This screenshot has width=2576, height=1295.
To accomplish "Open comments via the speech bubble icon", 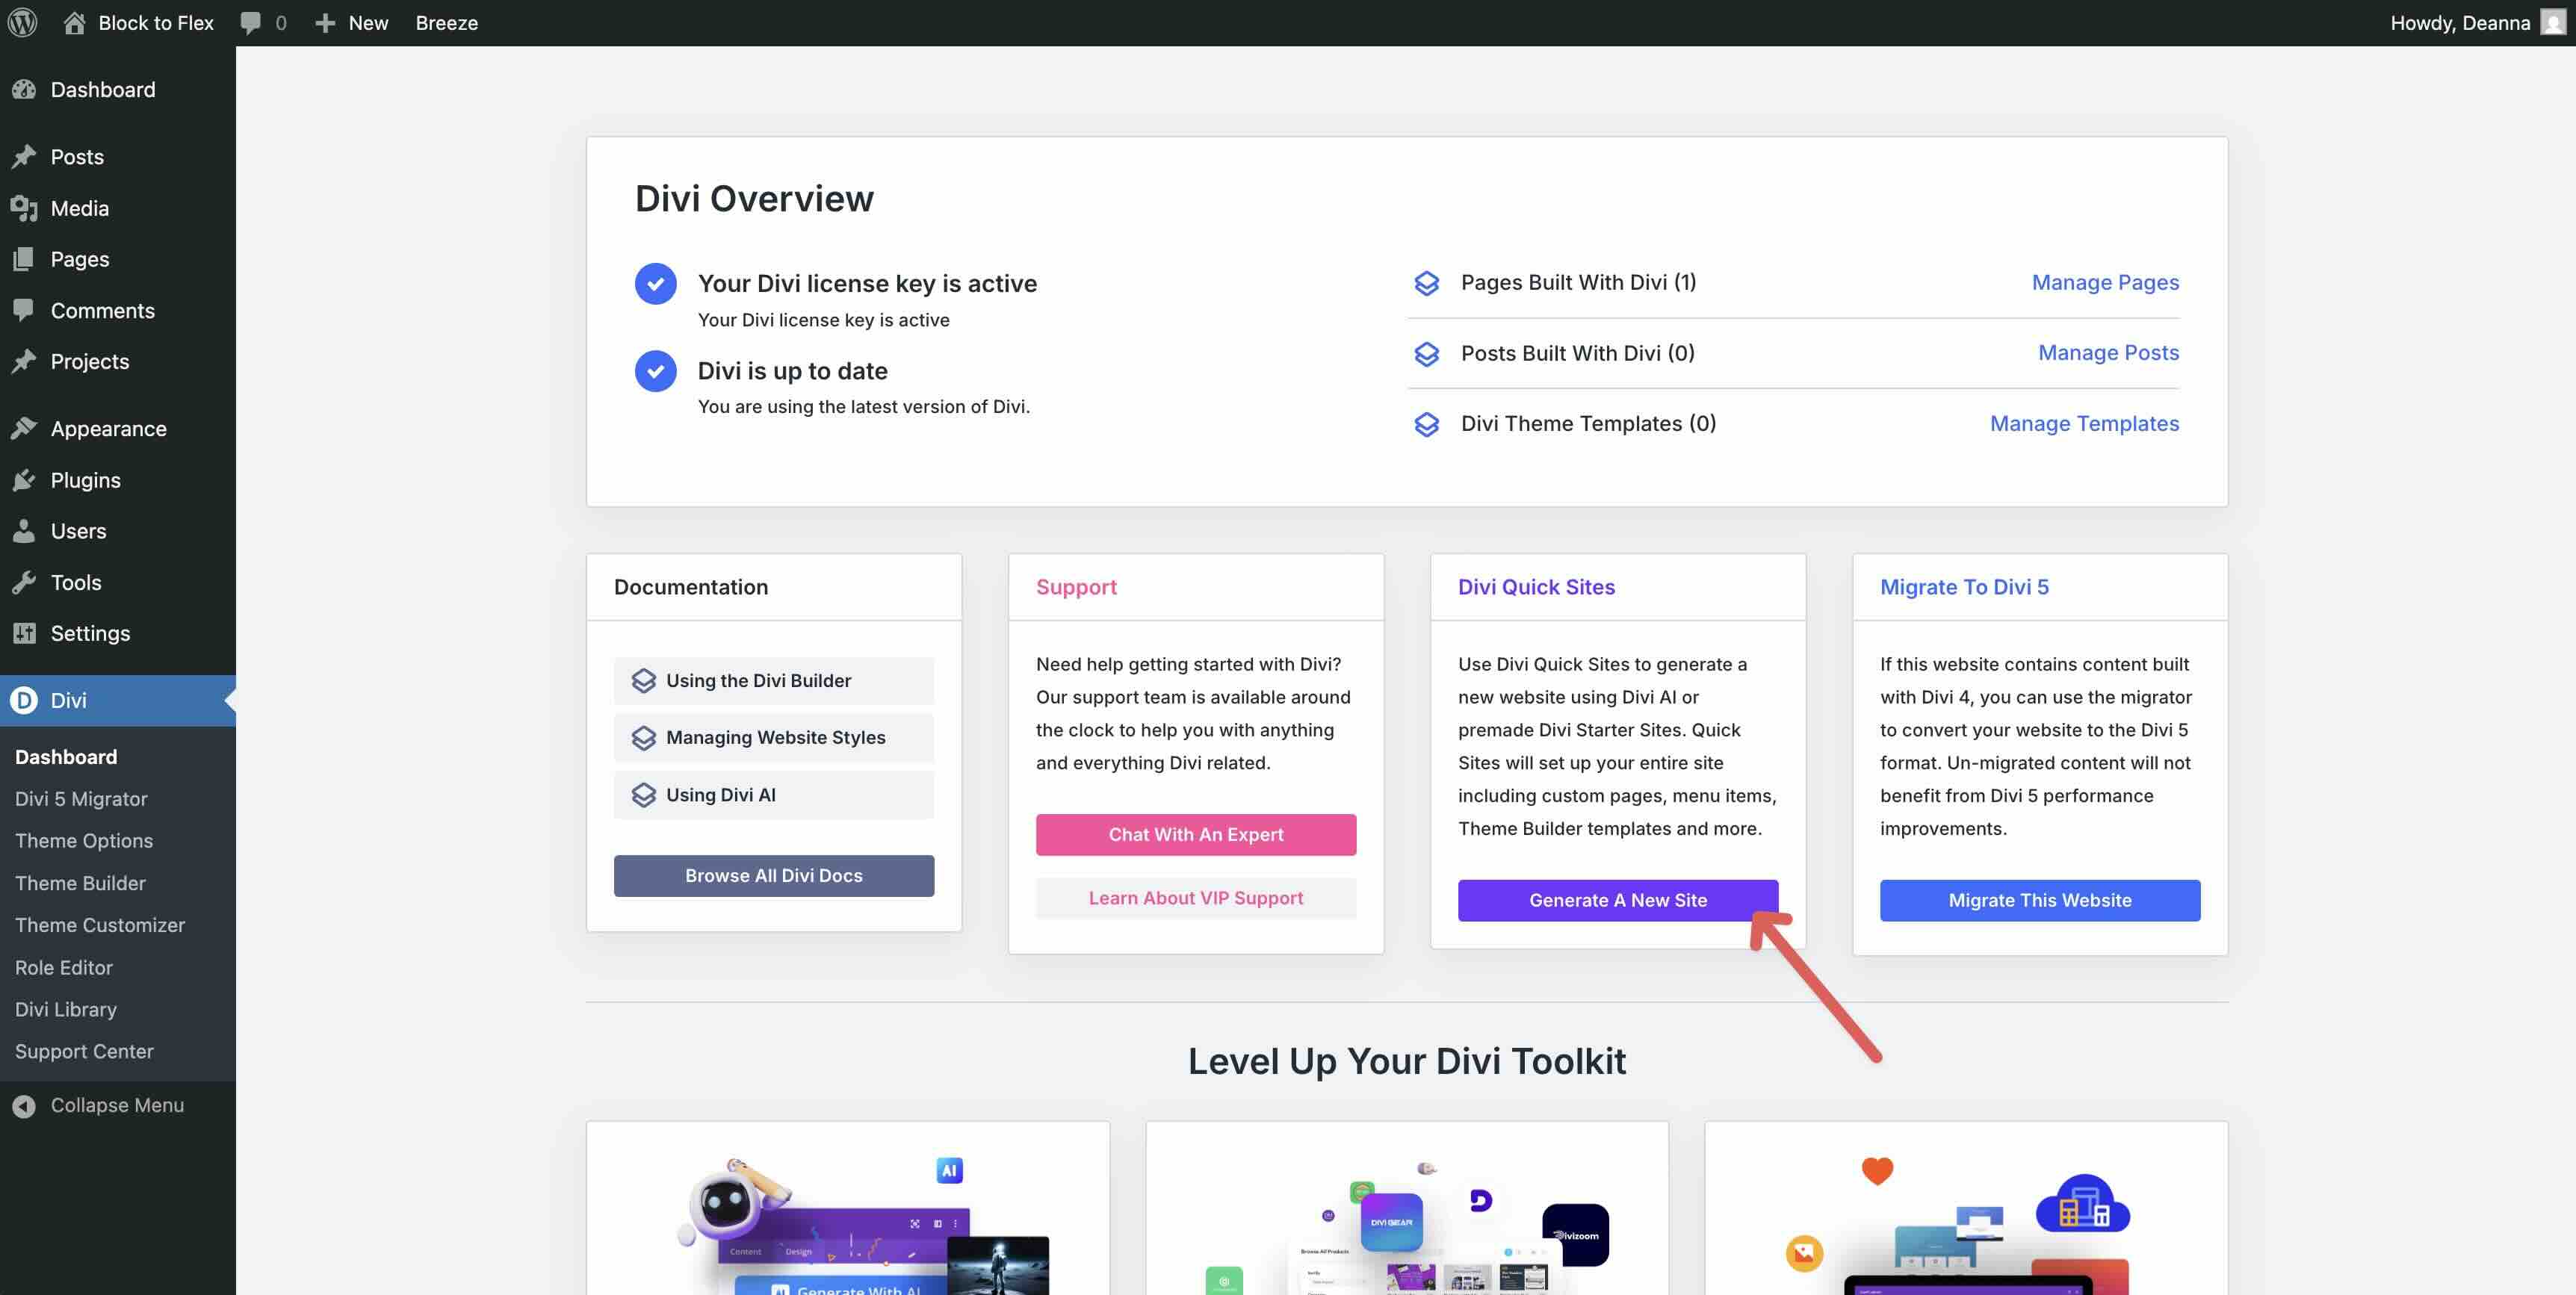I will point(250,22).
